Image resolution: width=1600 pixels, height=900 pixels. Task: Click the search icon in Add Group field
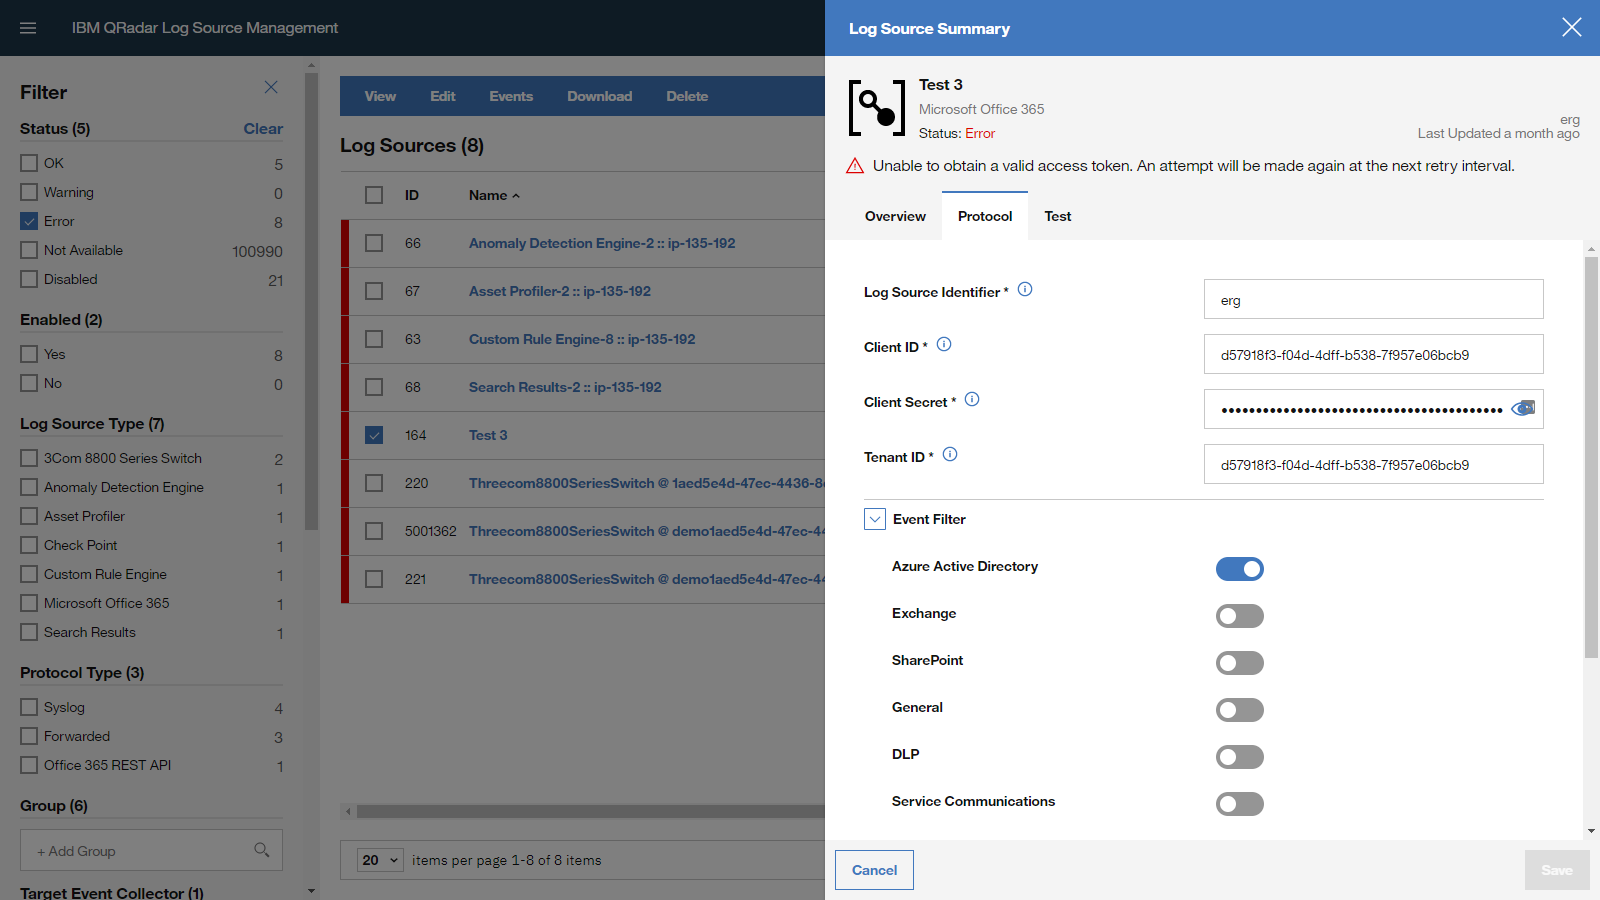[x=262, y=850]
